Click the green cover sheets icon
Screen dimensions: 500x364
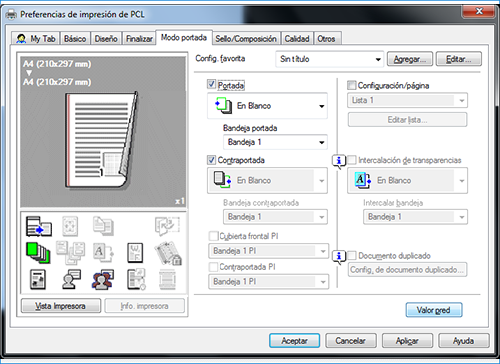[x=38, y=253]
